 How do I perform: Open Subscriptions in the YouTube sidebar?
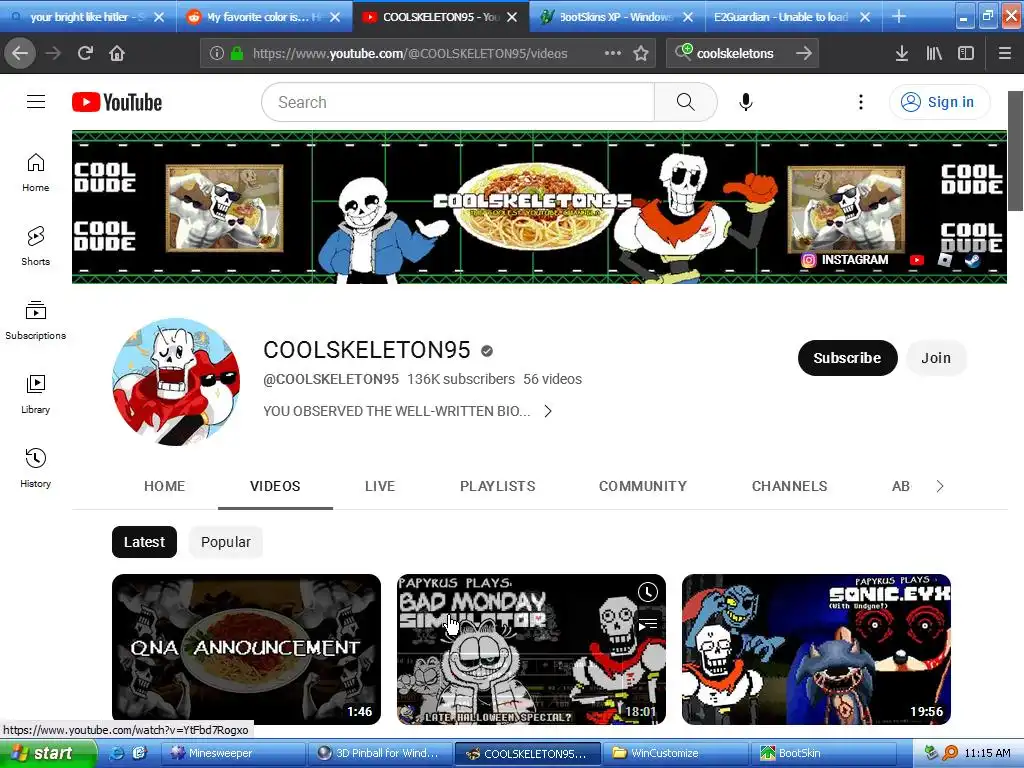click(x=35, y=320)
